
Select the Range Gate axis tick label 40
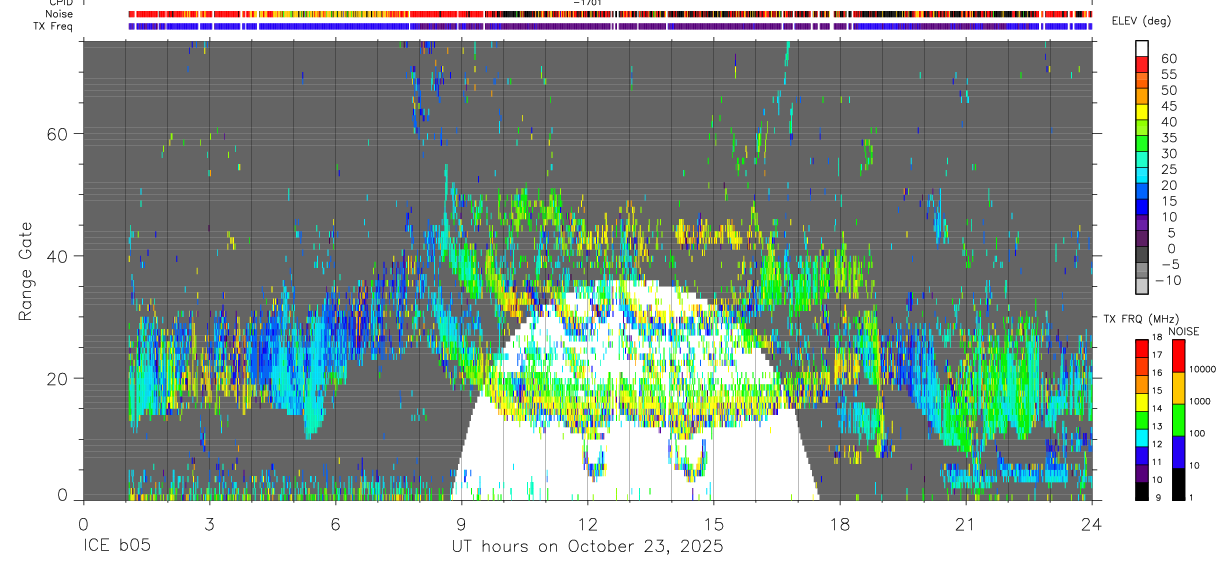coord(57,256)
